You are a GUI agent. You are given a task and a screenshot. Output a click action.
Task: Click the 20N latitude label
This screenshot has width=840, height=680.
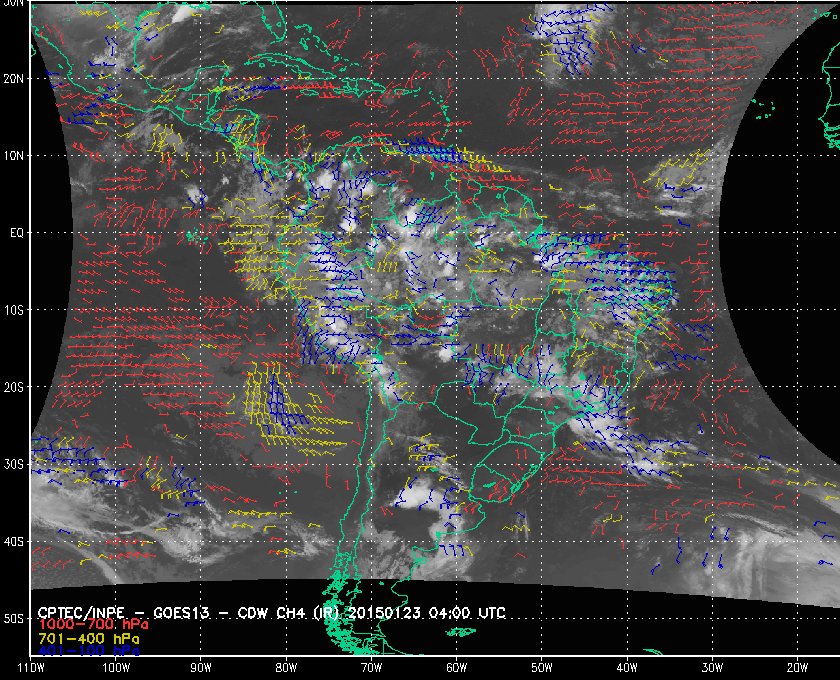point(13,79)
